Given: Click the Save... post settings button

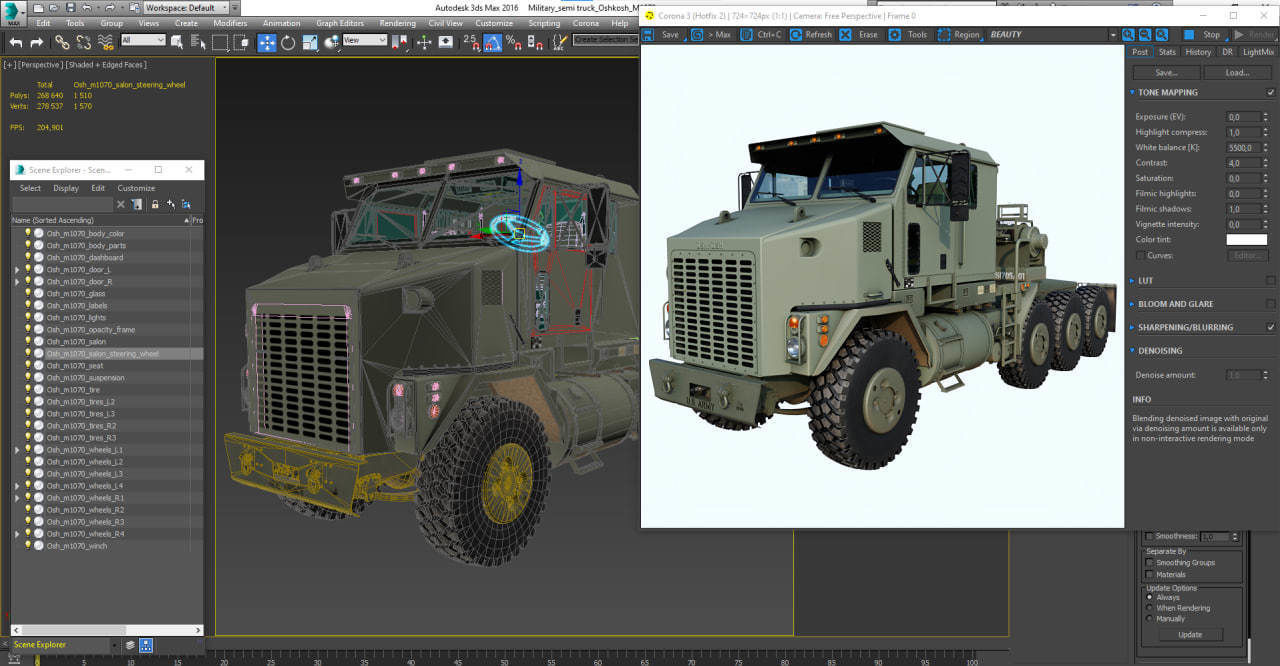Looking at the screenshot, I should [1167, 72].
